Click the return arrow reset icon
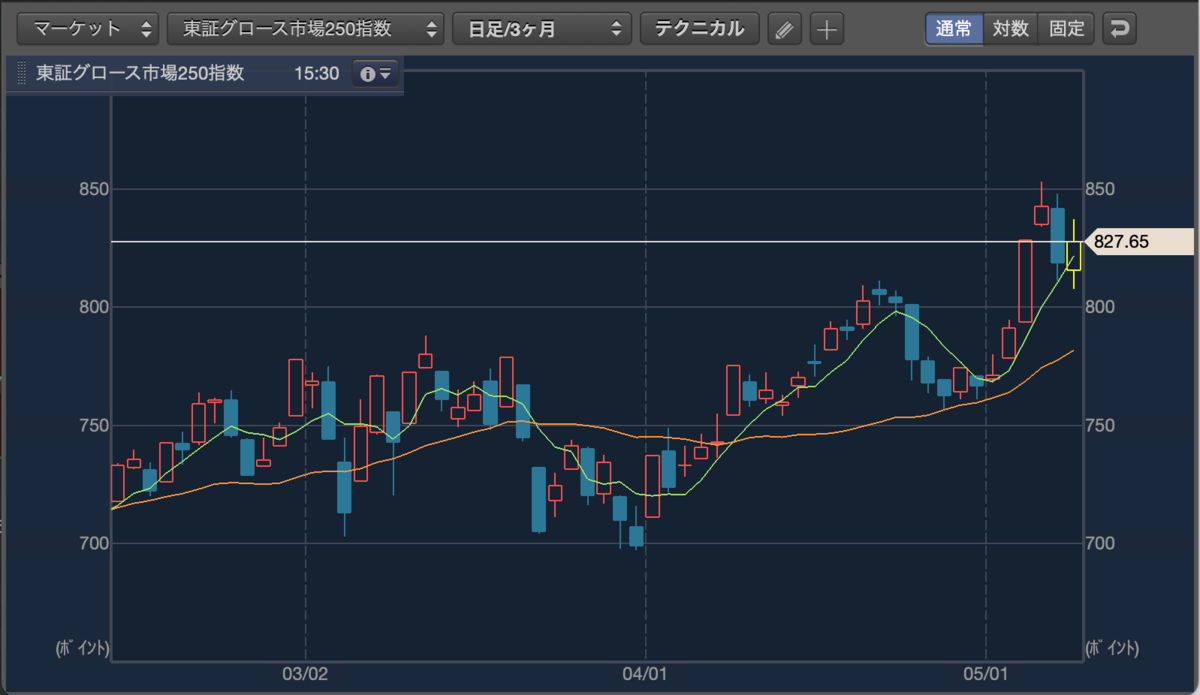This screenshot has width=1200, height=695. coord(1119,29)
